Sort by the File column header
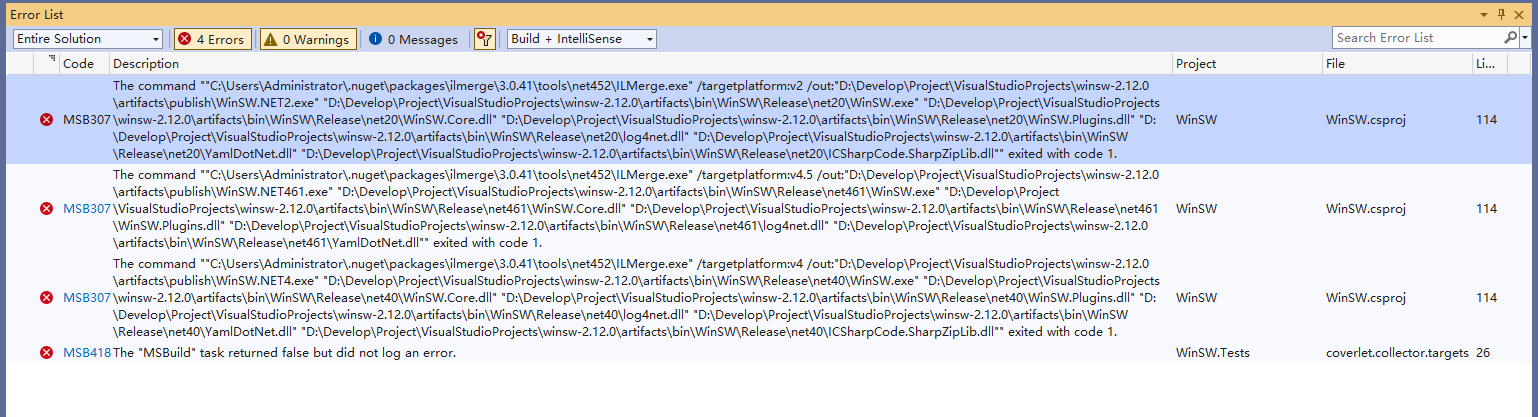Image resolution: width=1538 pixels, height=417 pixels. click(x=1396, y=63)
